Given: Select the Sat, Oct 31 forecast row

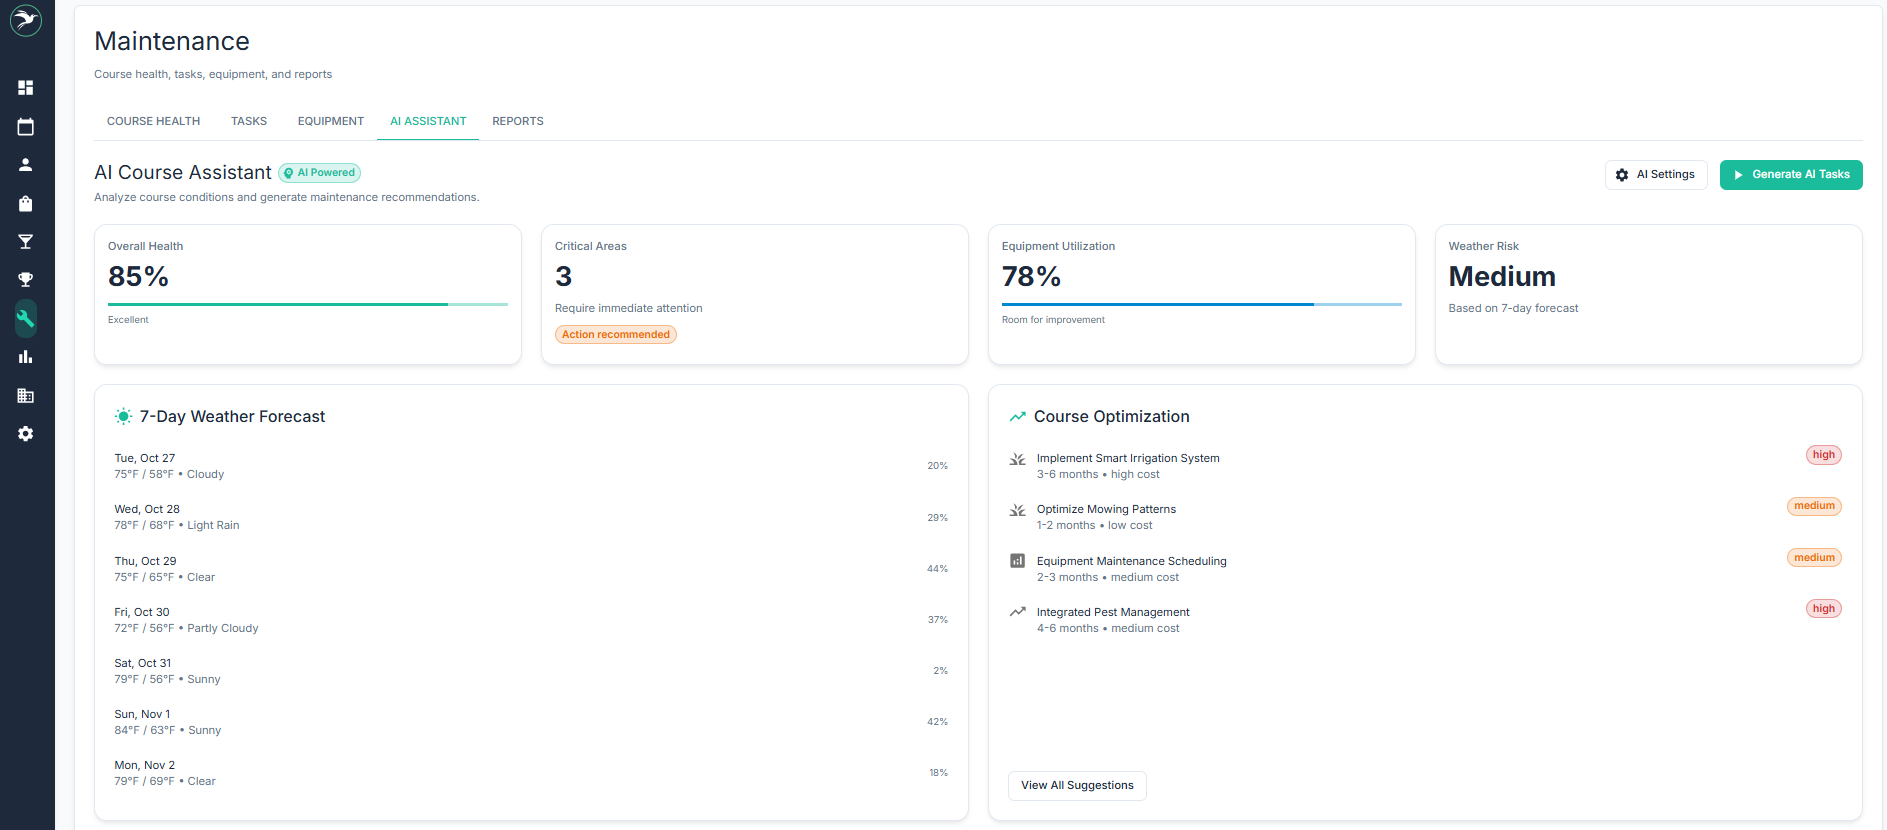Looking at the screenshot, I should point(531,671).
